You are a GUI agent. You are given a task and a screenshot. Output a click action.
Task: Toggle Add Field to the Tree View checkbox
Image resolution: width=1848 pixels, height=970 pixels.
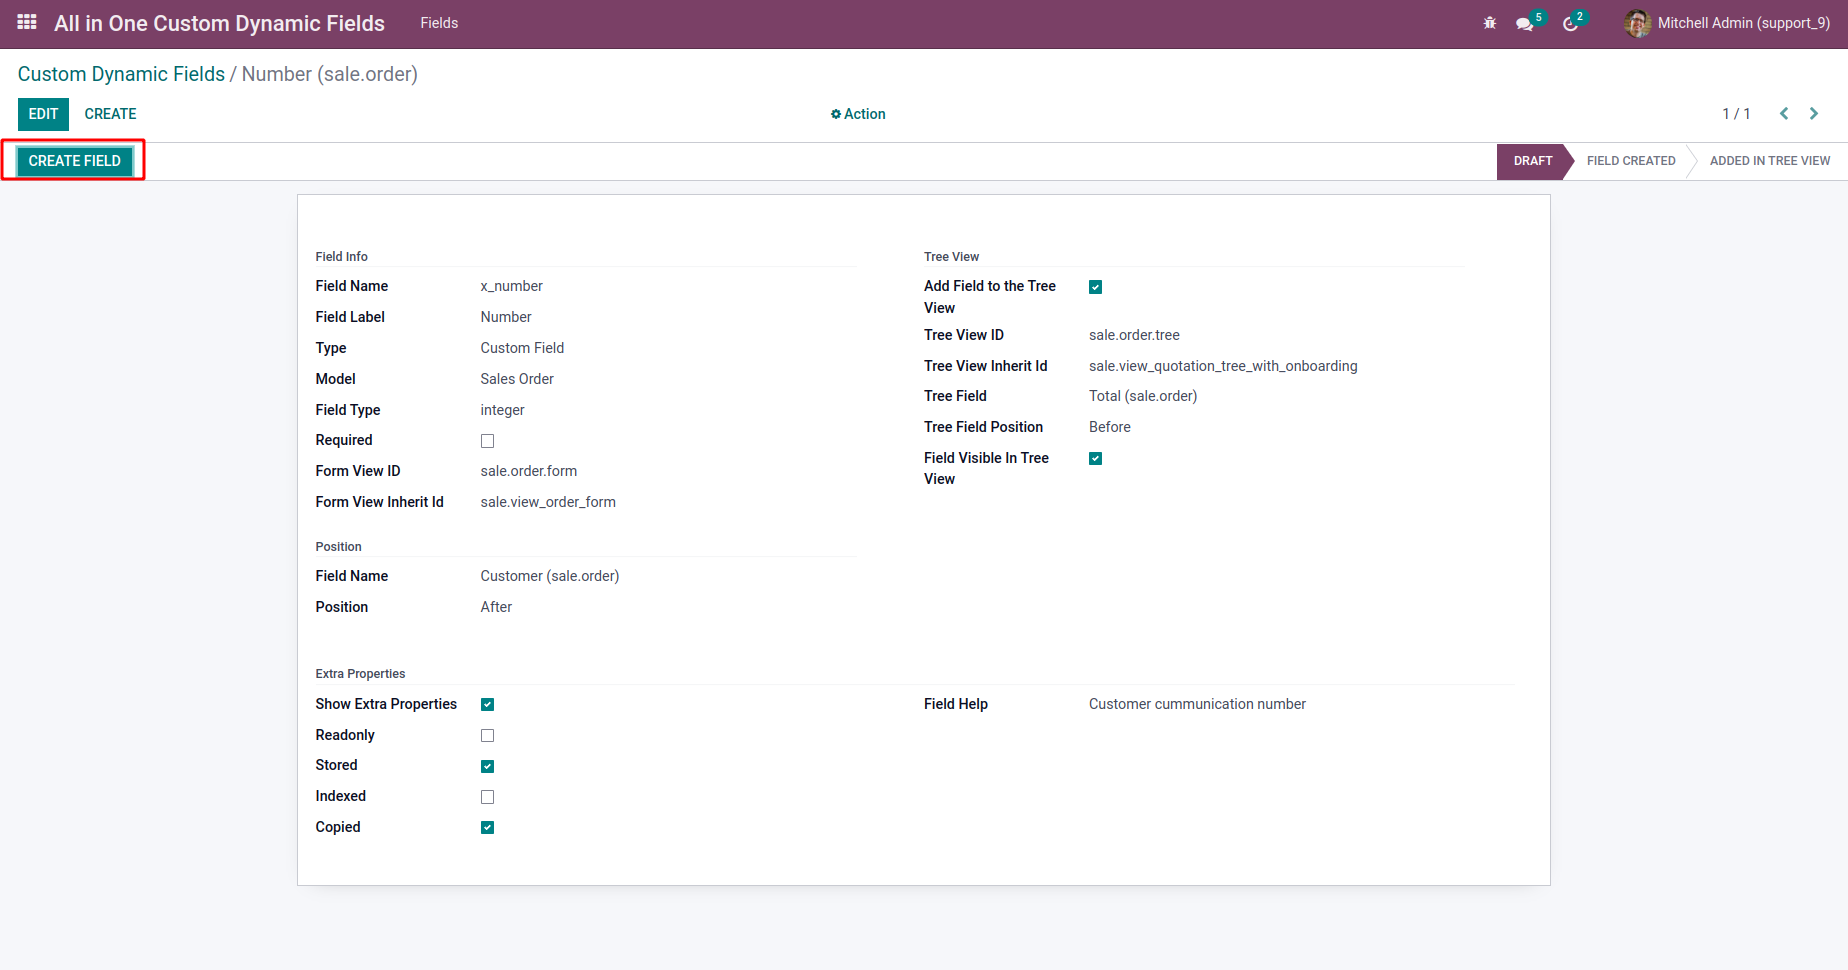1096,287
